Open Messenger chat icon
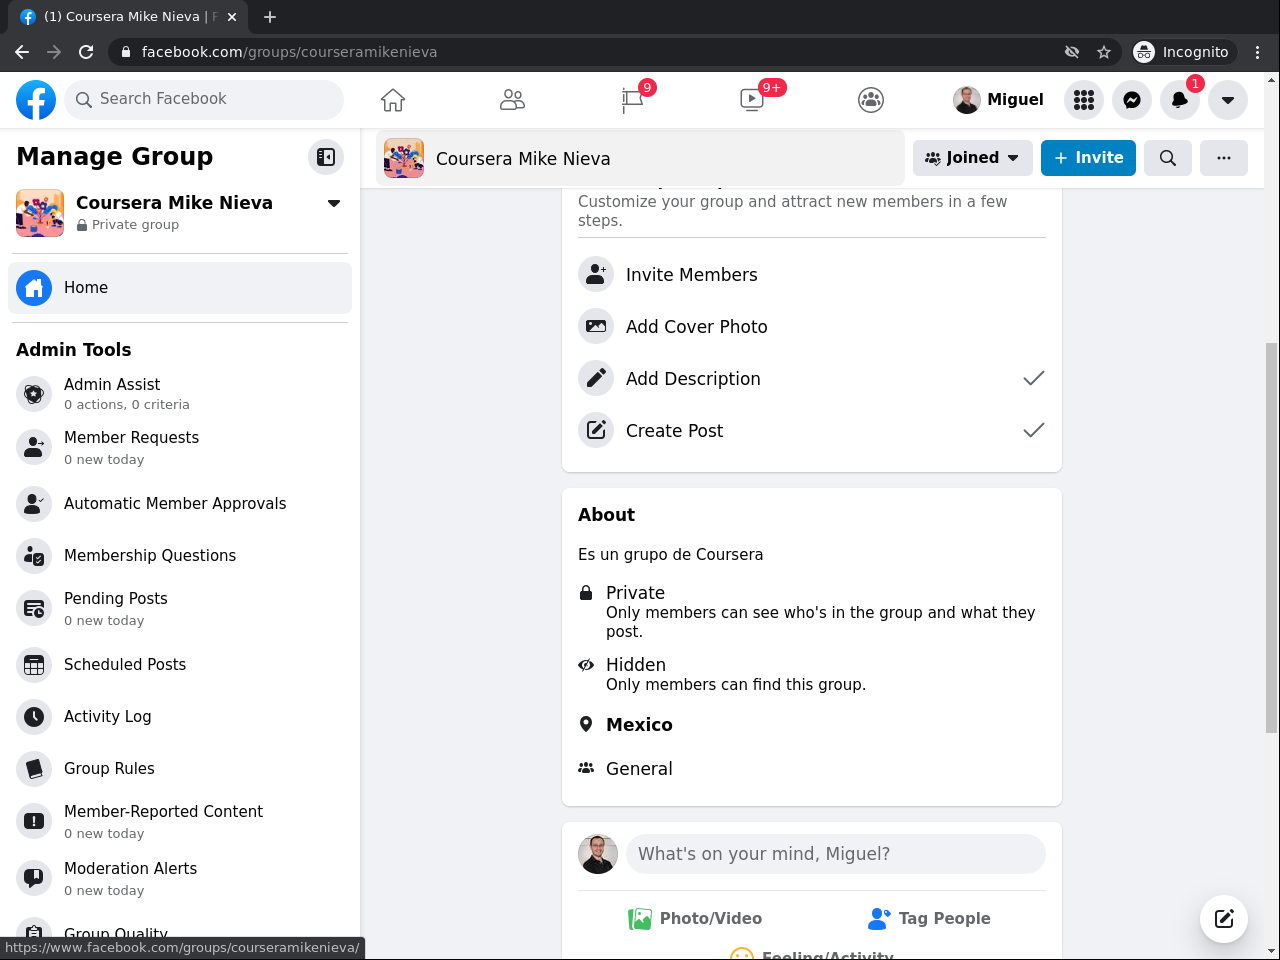This screenshot has height=960, width=1280. click(x=1132, y=100)
